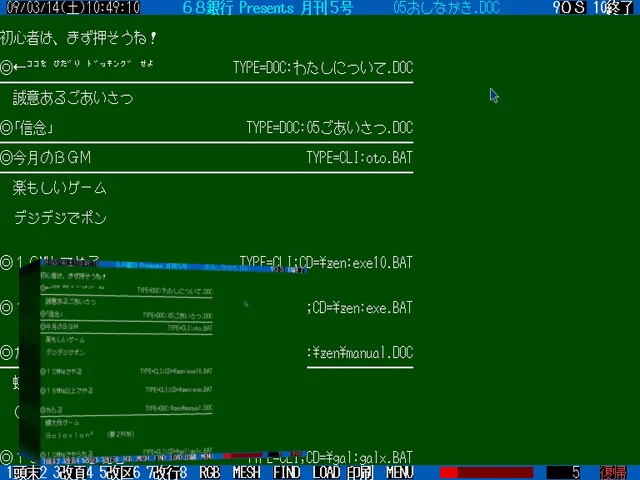This screenshot has height=480, width=640.
Task: Click heading 初心者は、まず押そうね!
Action: click(78, 38)
